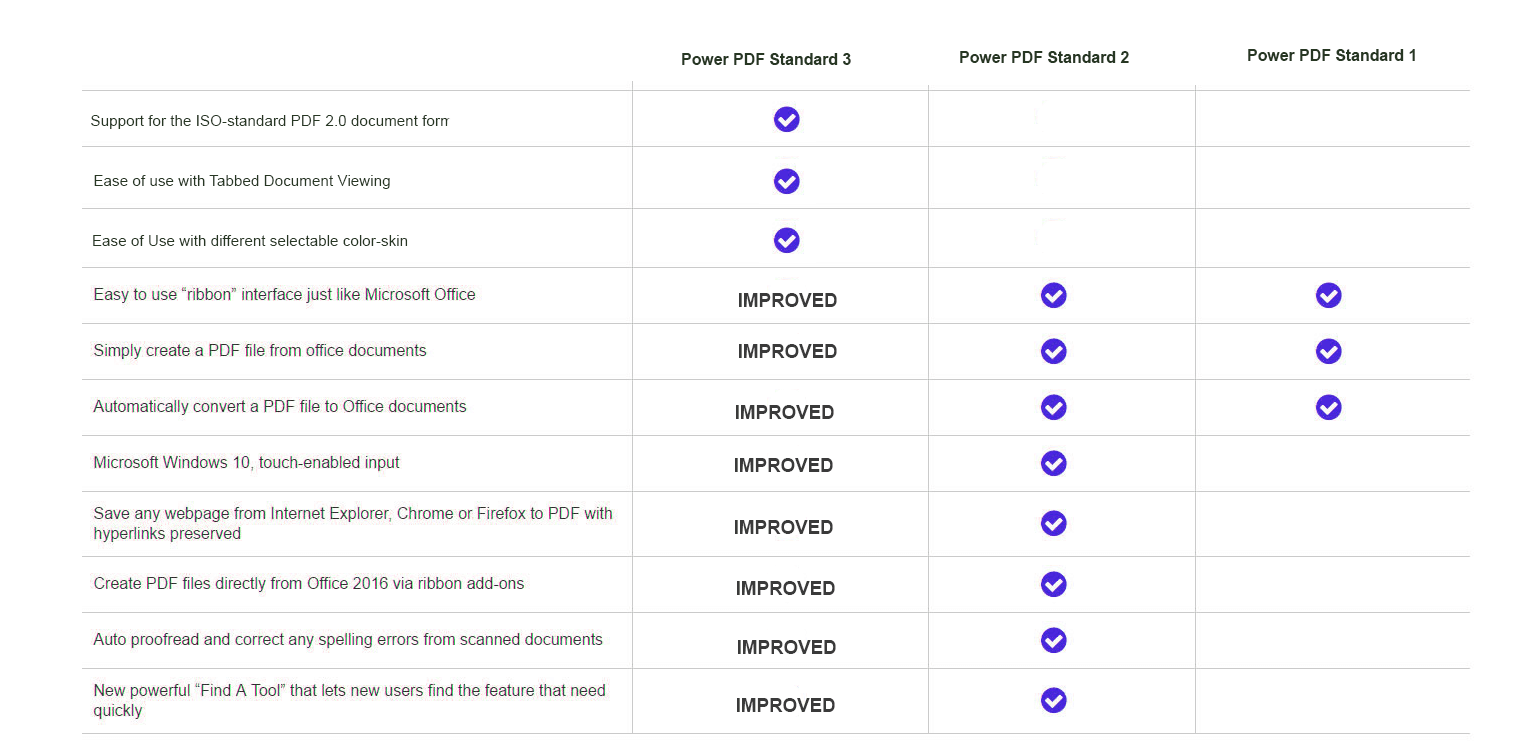Select the Power PDF Standard 2 column header

click(1044, 57)
